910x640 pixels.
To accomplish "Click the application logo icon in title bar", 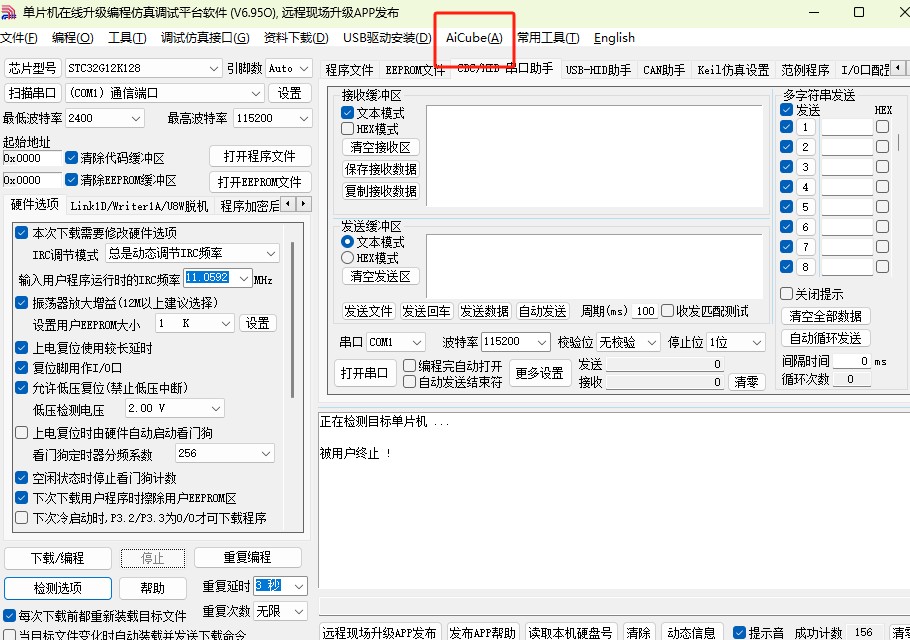I will coord(9,12).
